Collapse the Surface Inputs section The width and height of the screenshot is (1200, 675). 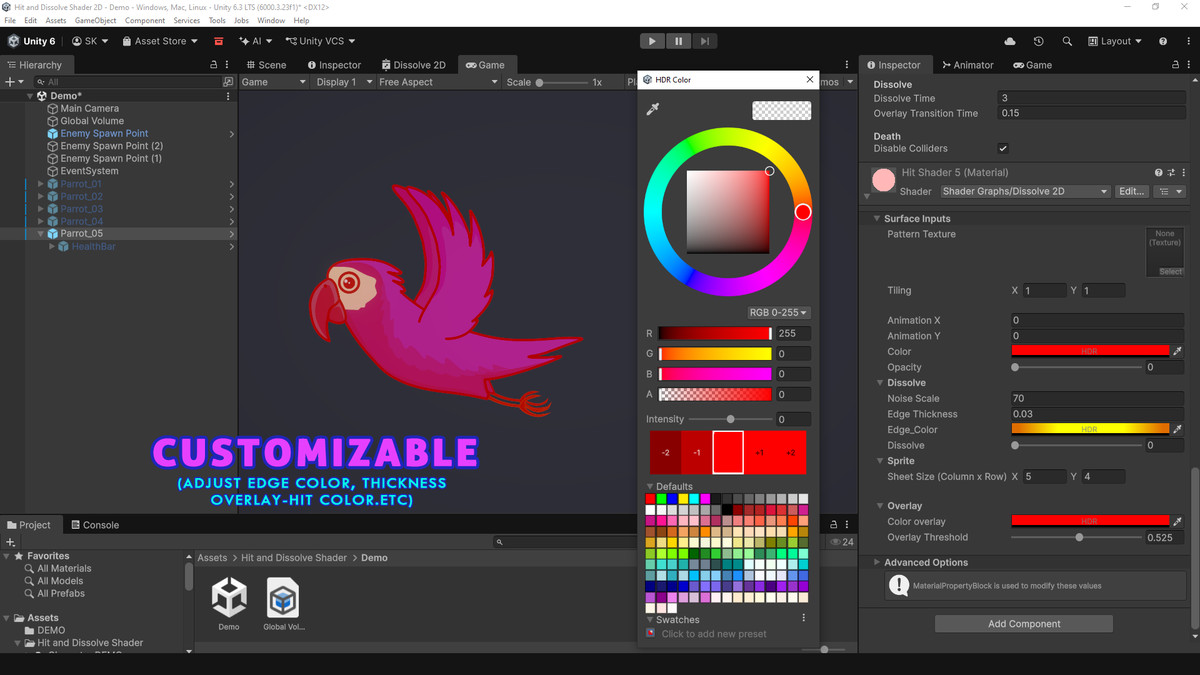click(x=877, y=218)
